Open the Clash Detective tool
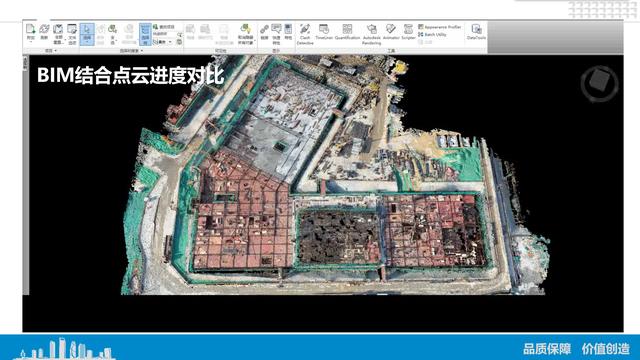This screenshot has height=360, width=640. (305, 34)
